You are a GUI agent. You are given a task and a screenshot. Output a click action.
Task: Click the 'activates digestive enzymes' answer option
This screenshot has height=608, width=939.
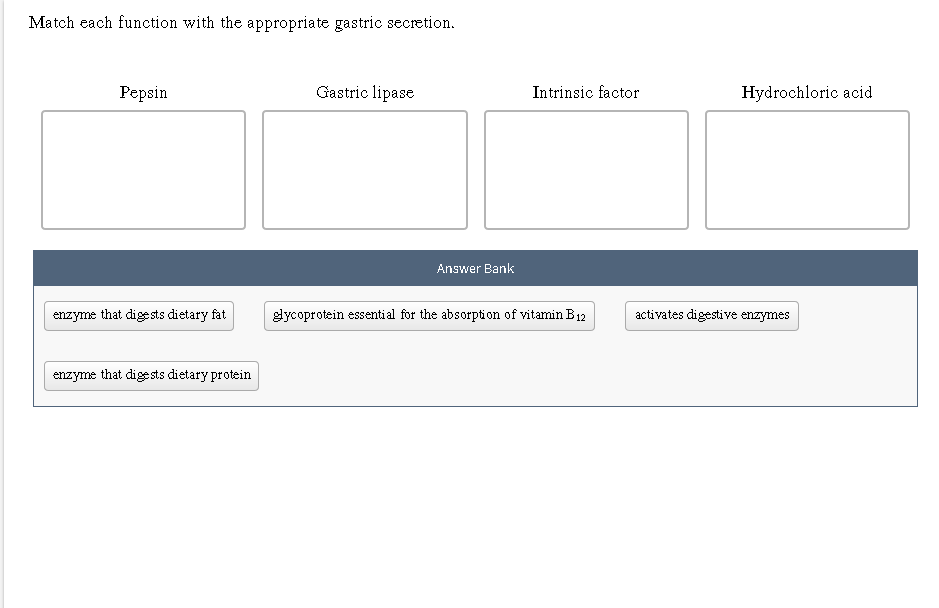(711, 315)
